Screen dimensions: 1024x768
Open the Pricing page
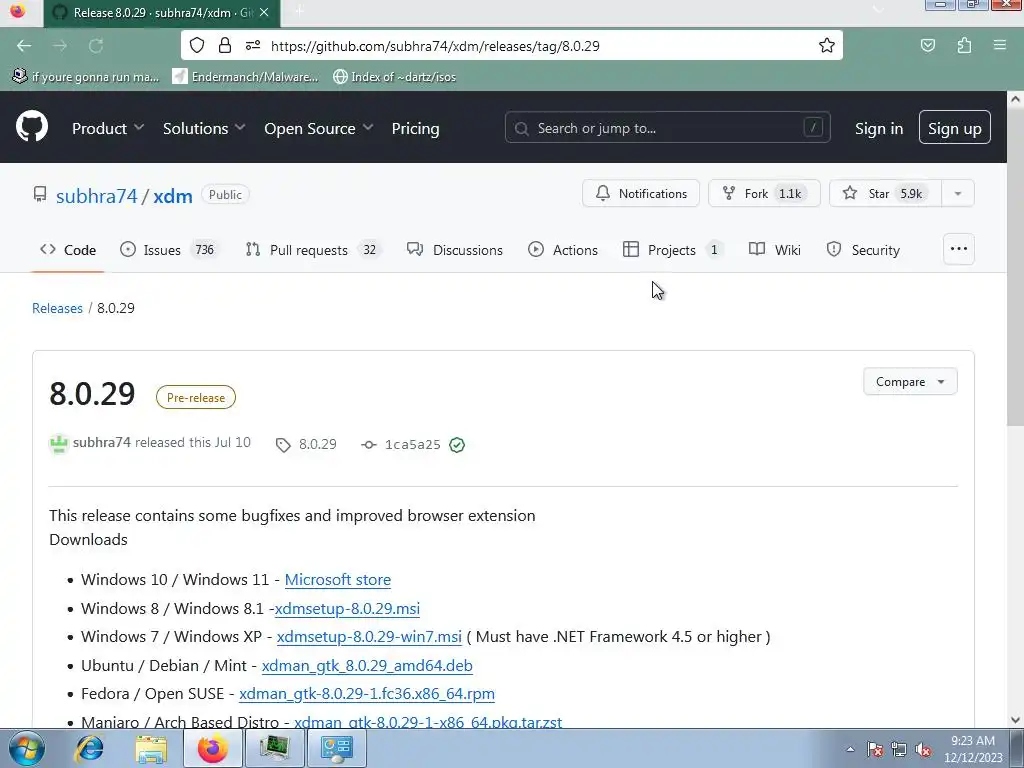[415, 128]
